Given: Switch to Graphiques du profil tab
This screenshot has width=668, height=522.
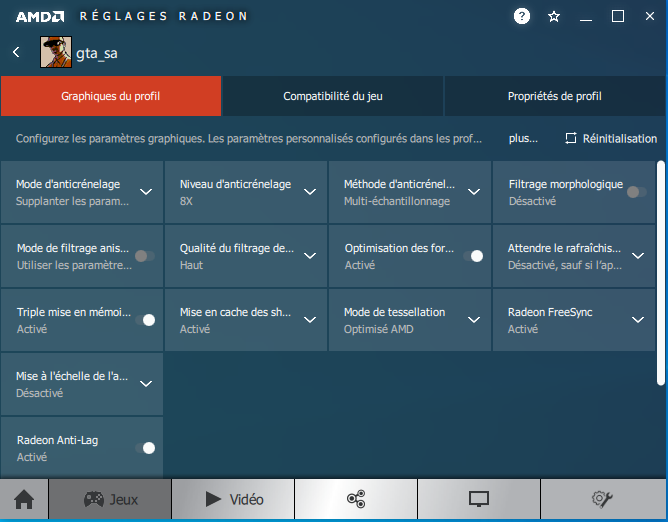Looking at the screenshot, I should click(x=111, y=96).
